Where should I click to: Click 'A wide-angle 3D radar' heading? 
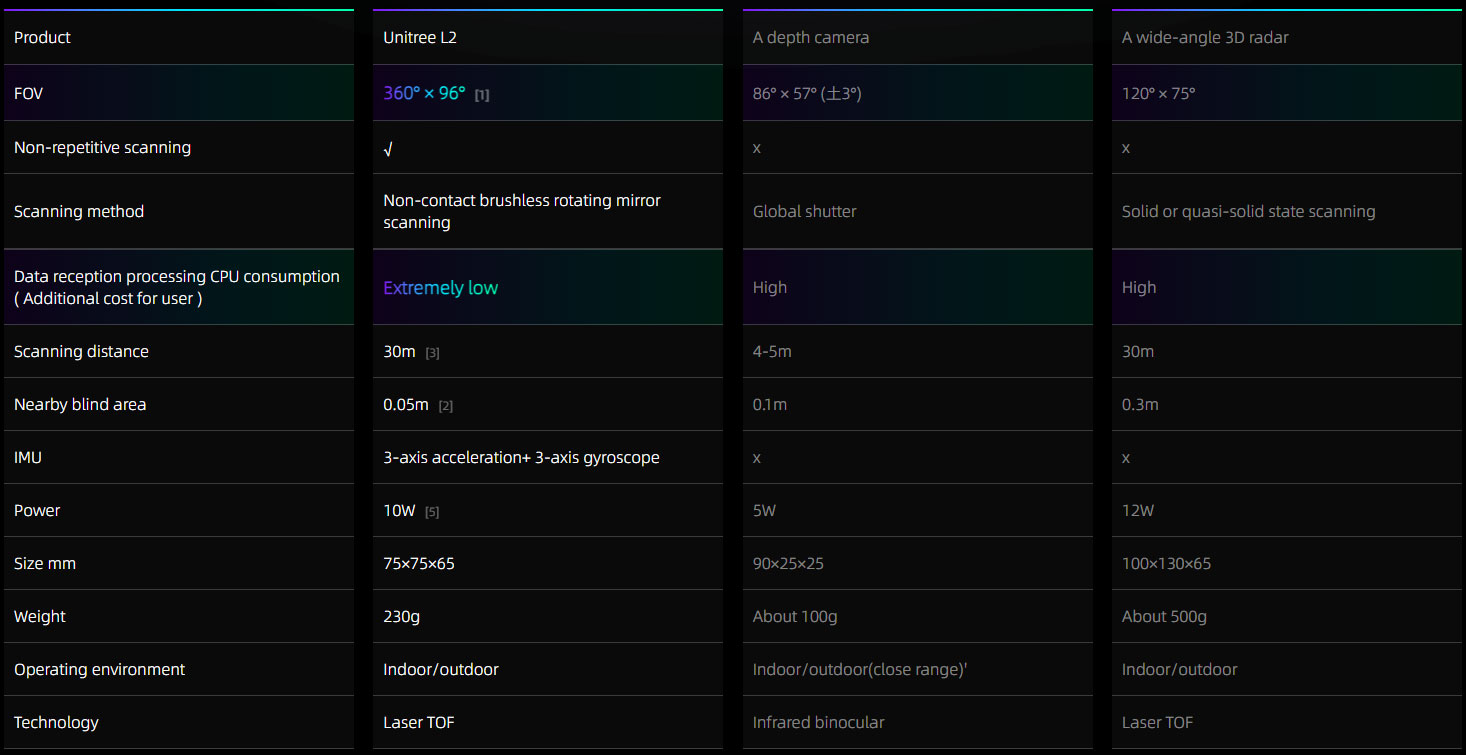(x=1205, y=38)
